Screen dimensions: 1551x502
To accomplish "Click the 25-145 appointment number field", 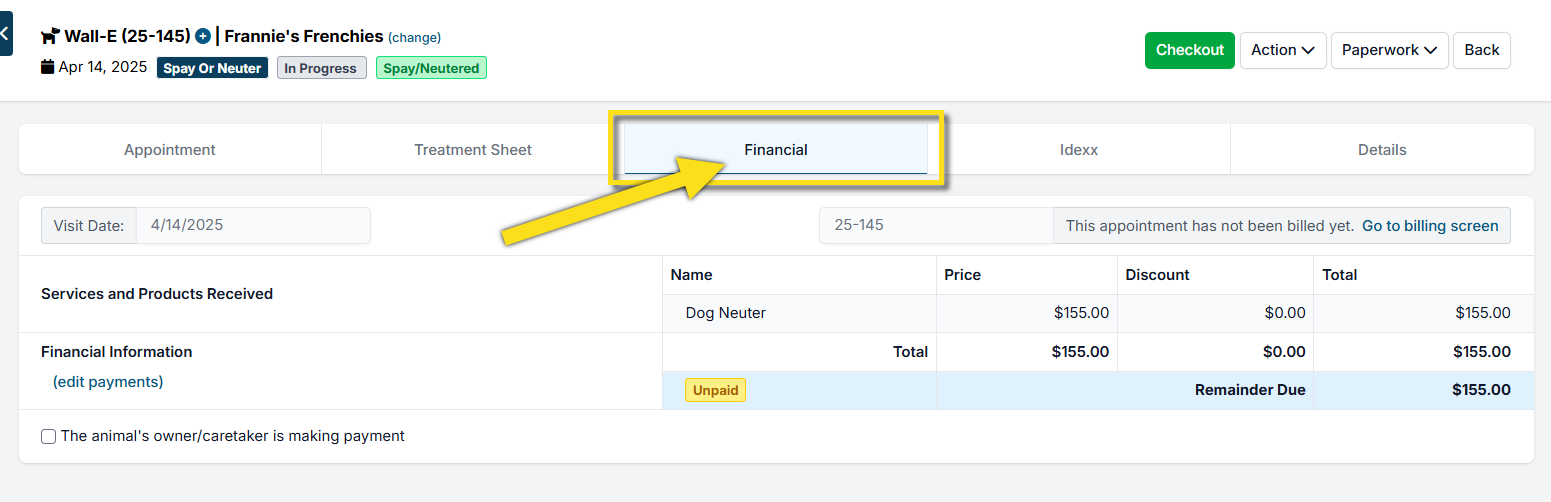I will point(935,226).
